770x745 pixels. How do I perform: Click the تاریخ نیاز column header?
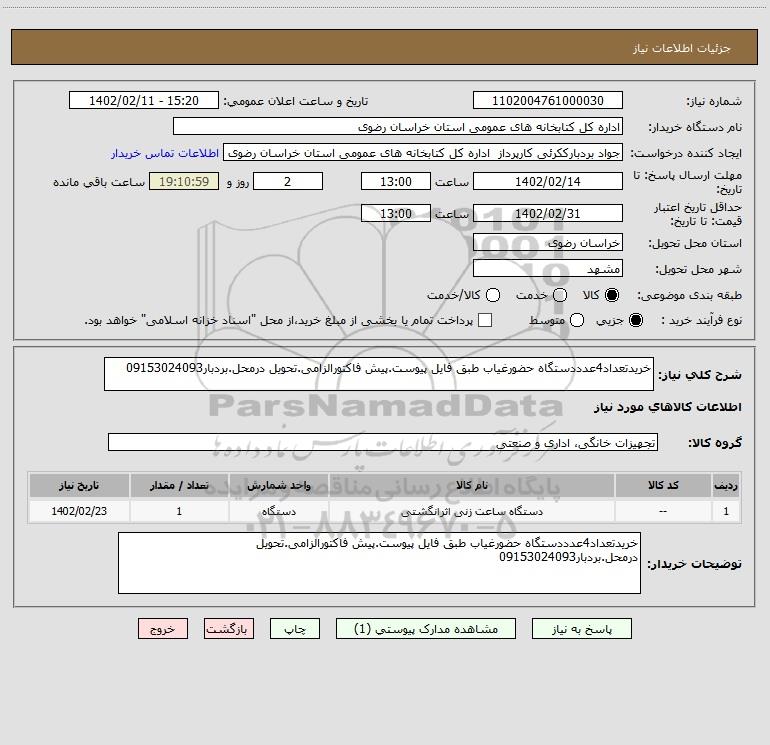(79, 485)
